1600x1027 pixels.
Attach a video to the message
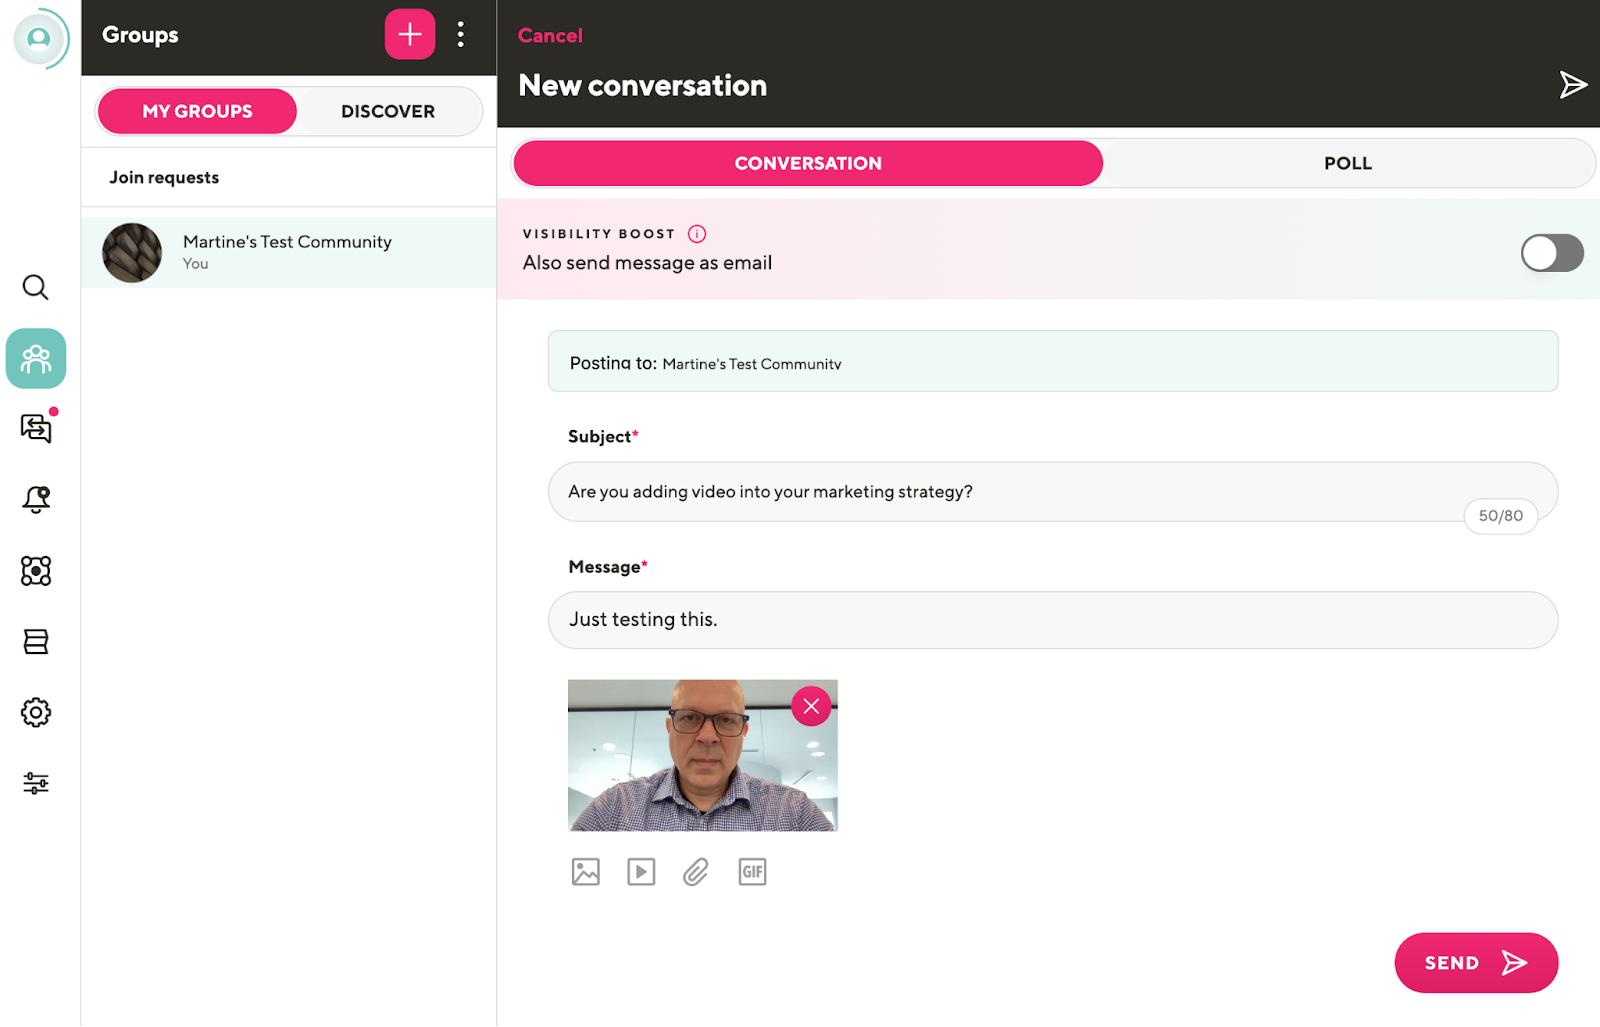point(640,871)
